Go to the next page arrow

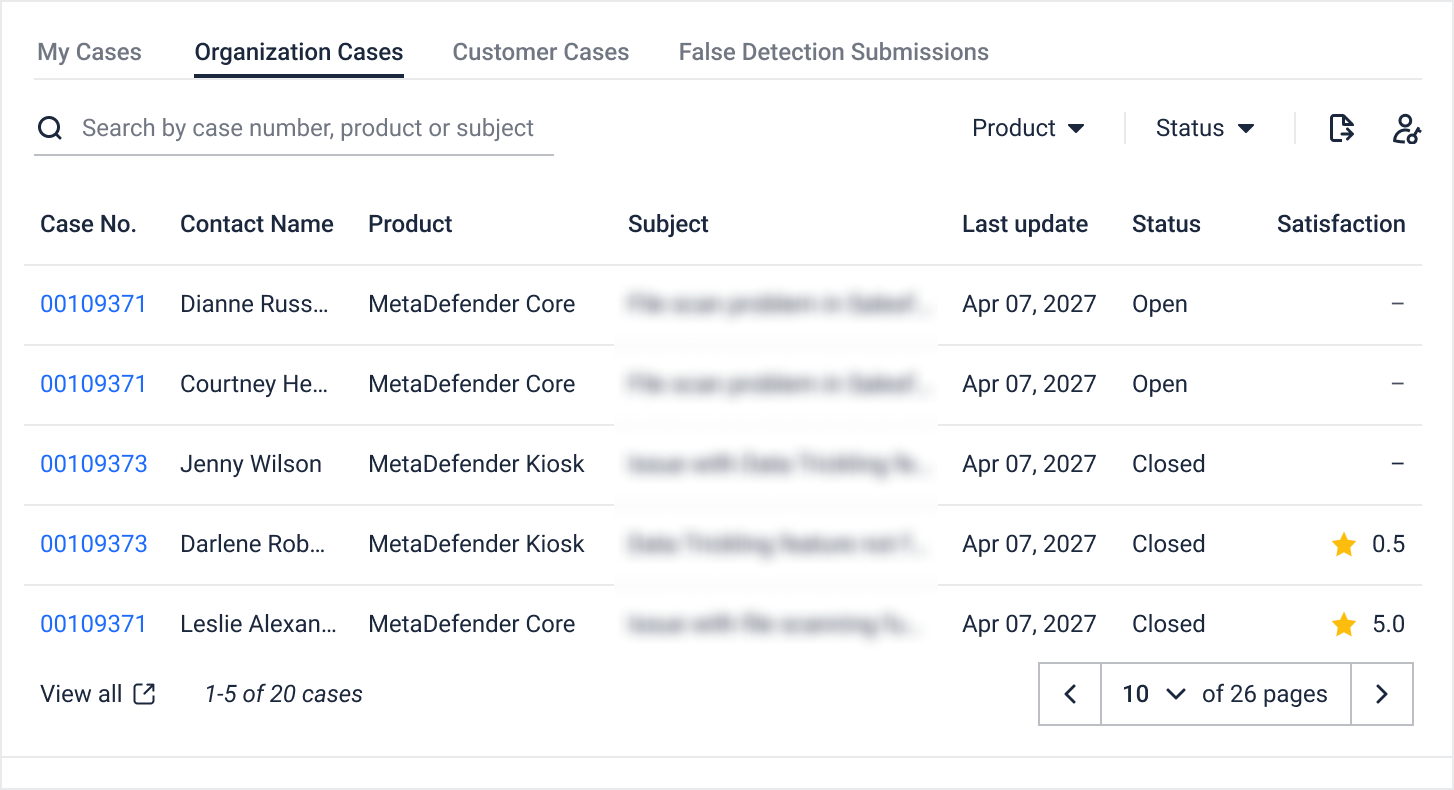tap(1381, 694)
